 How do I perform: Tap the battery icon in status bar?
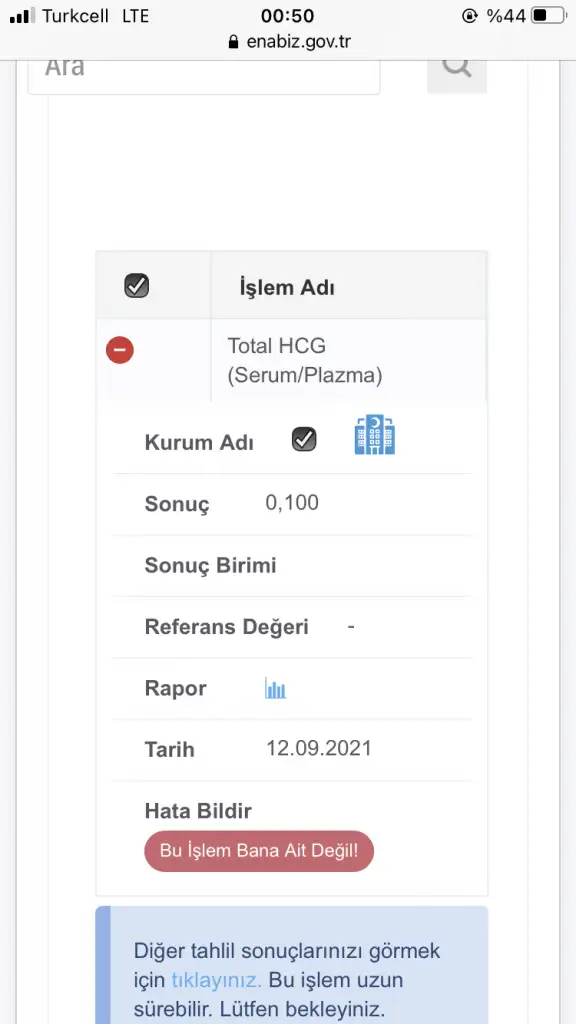click(549, 16)
